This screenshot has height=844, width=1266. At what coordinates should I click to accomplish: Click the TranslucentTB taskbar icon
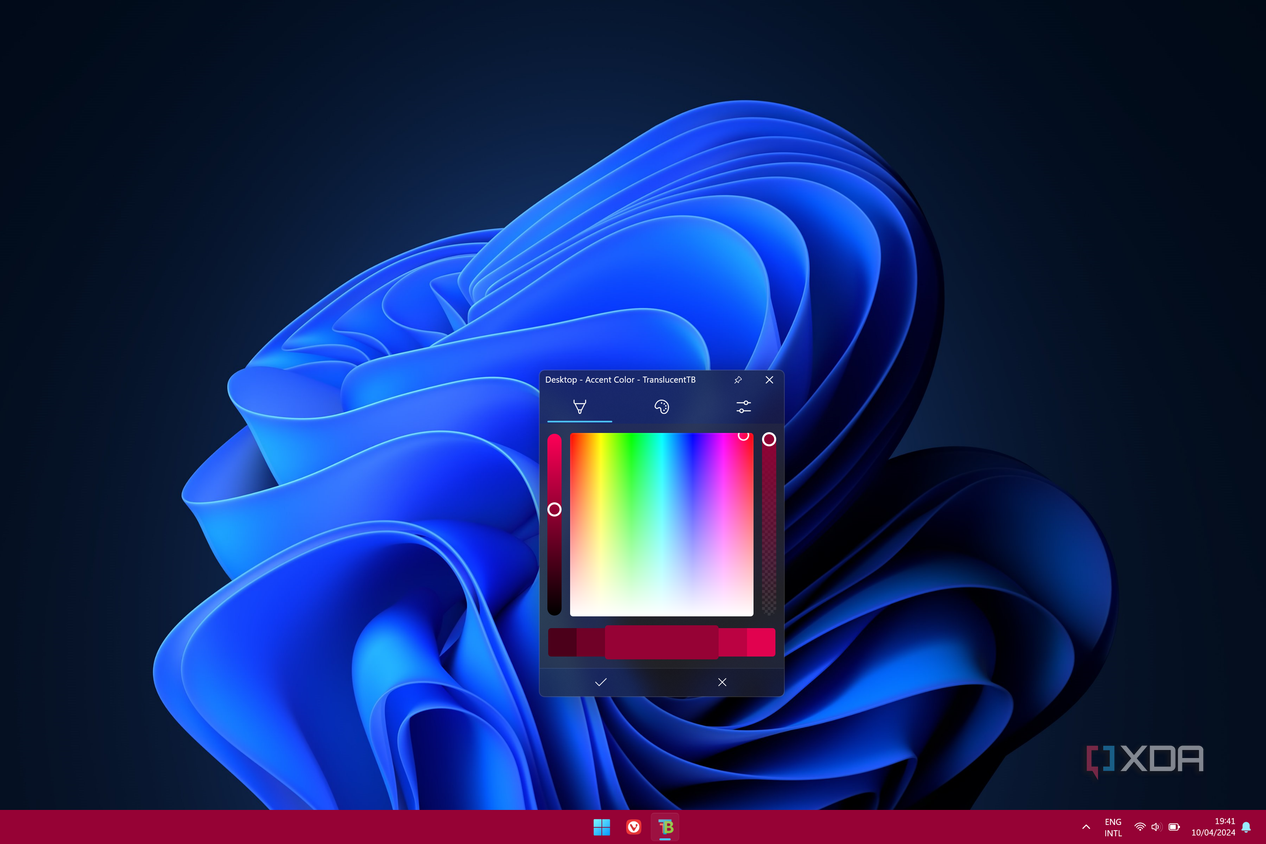(665, 827)
